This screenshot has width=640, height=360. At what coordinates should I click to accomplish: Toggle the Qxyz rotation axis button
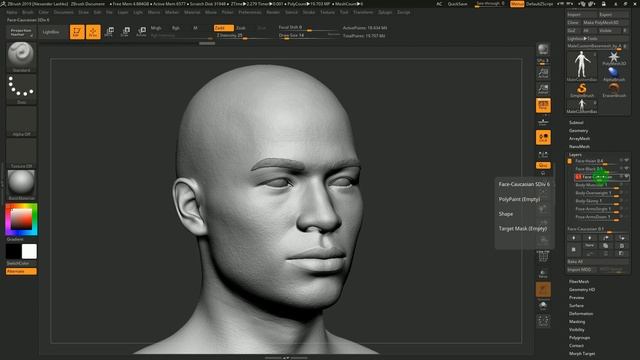(543, 165)
